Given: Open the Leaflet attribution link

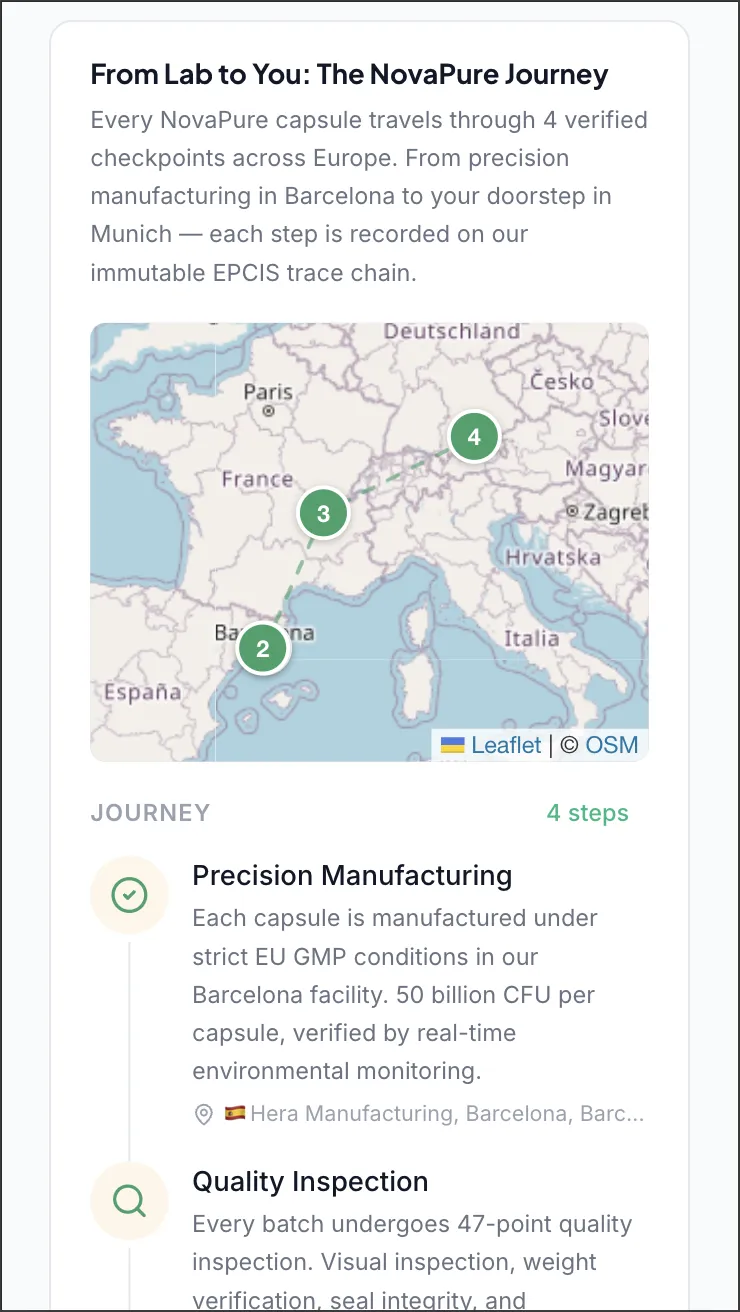Looking at the screenshot, I should pyautogui.click(x=506, y=745).
